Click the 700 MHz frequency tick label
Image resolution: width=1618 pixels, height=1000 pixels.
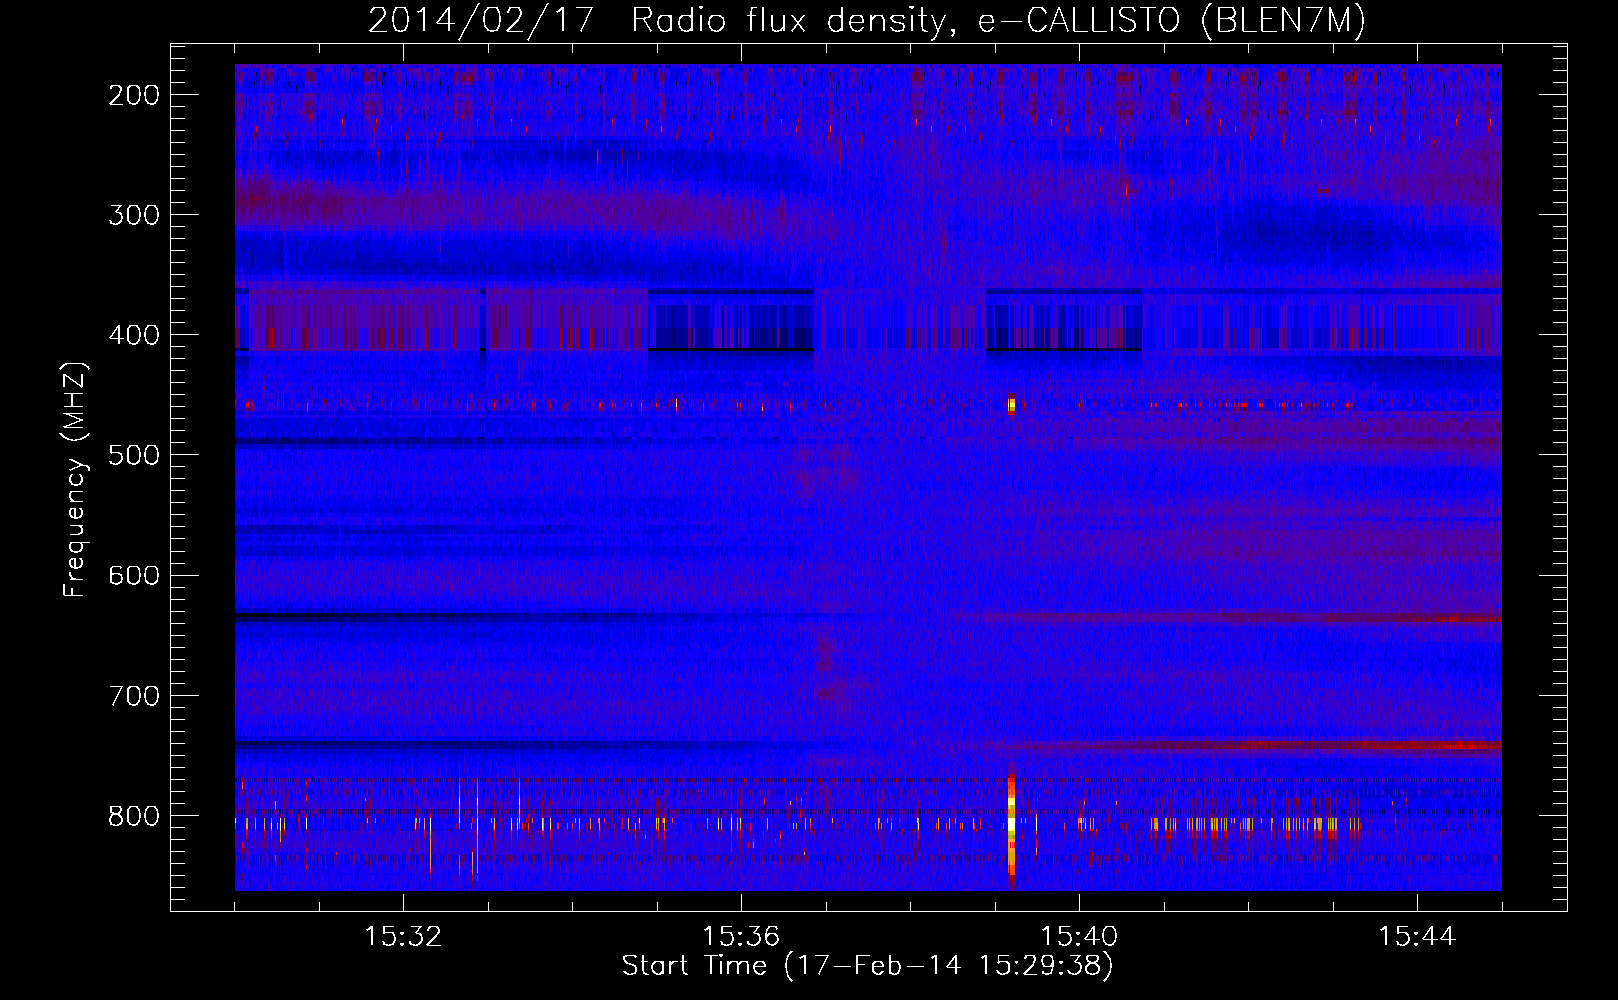(x=133, y=695)
